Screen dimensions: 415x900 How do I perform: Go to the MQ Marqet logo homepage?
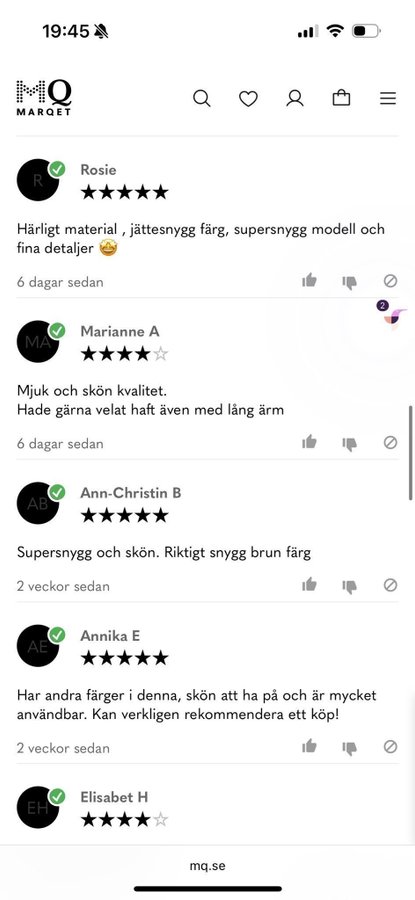44,98
